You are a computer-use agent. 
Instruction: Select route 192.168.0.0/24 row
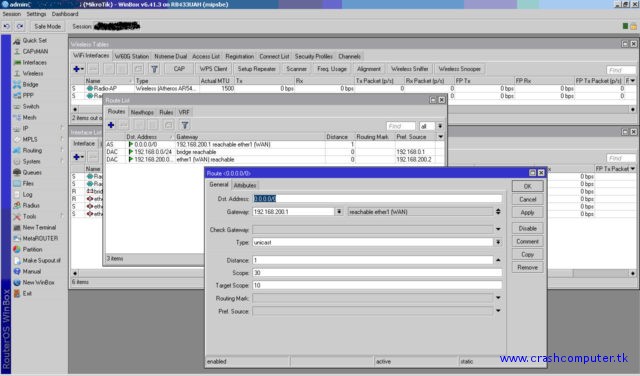tap(274, 152)
